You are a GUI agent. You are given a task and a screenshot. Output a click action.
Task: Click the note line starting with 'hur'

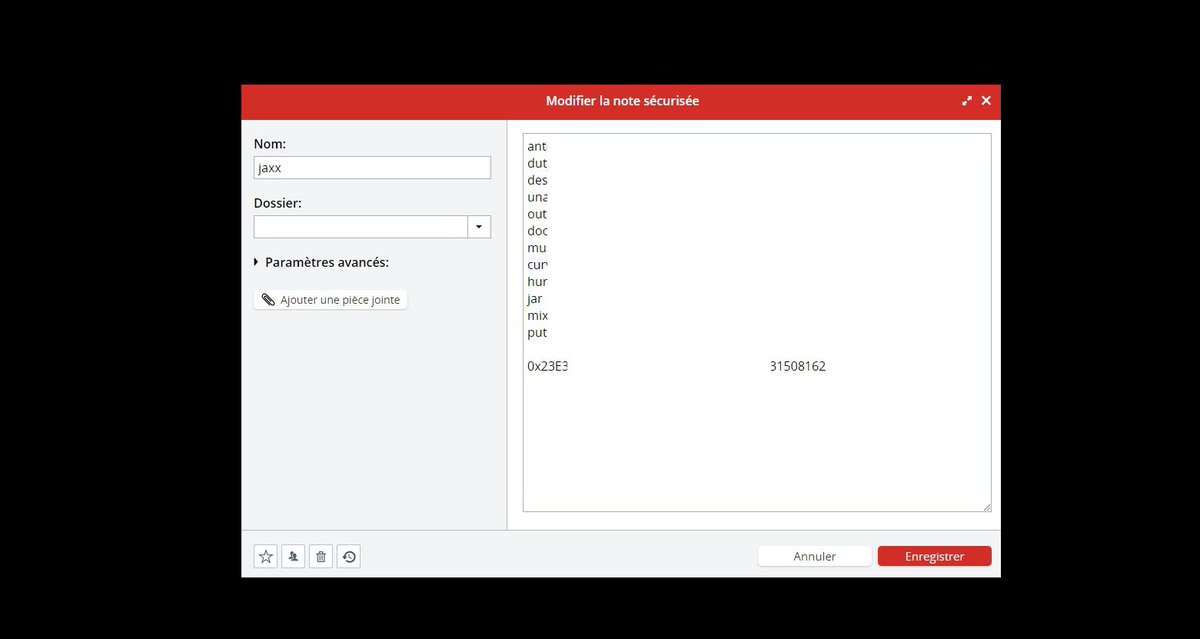(x=537, y=282)
